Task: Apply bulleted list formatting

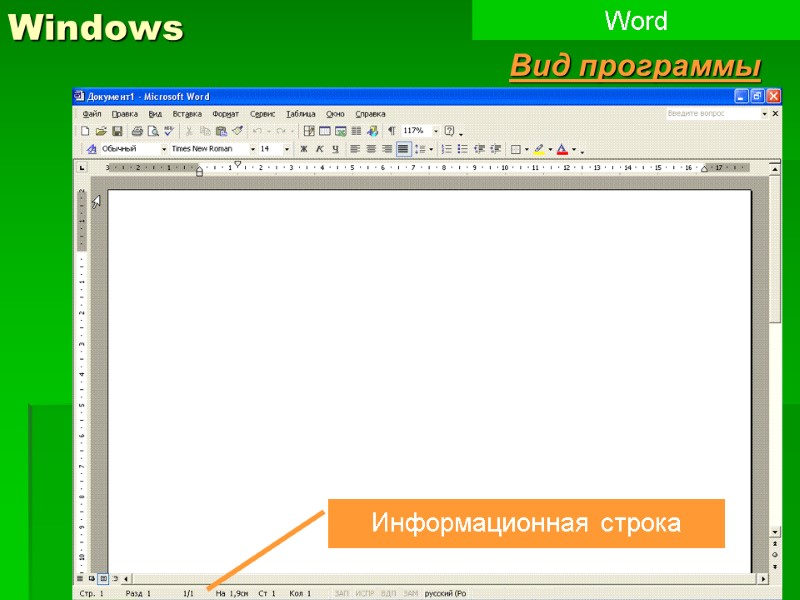Action: tap(462, 149)
